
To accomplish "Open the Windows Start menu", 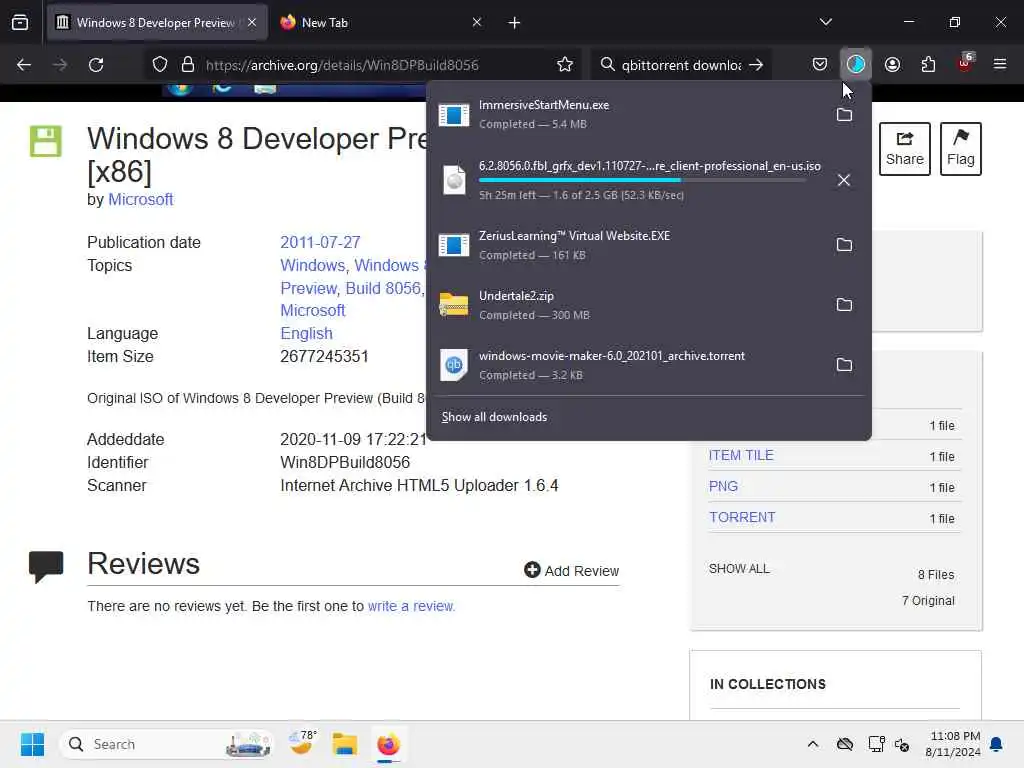I will [x=32, y=744].
